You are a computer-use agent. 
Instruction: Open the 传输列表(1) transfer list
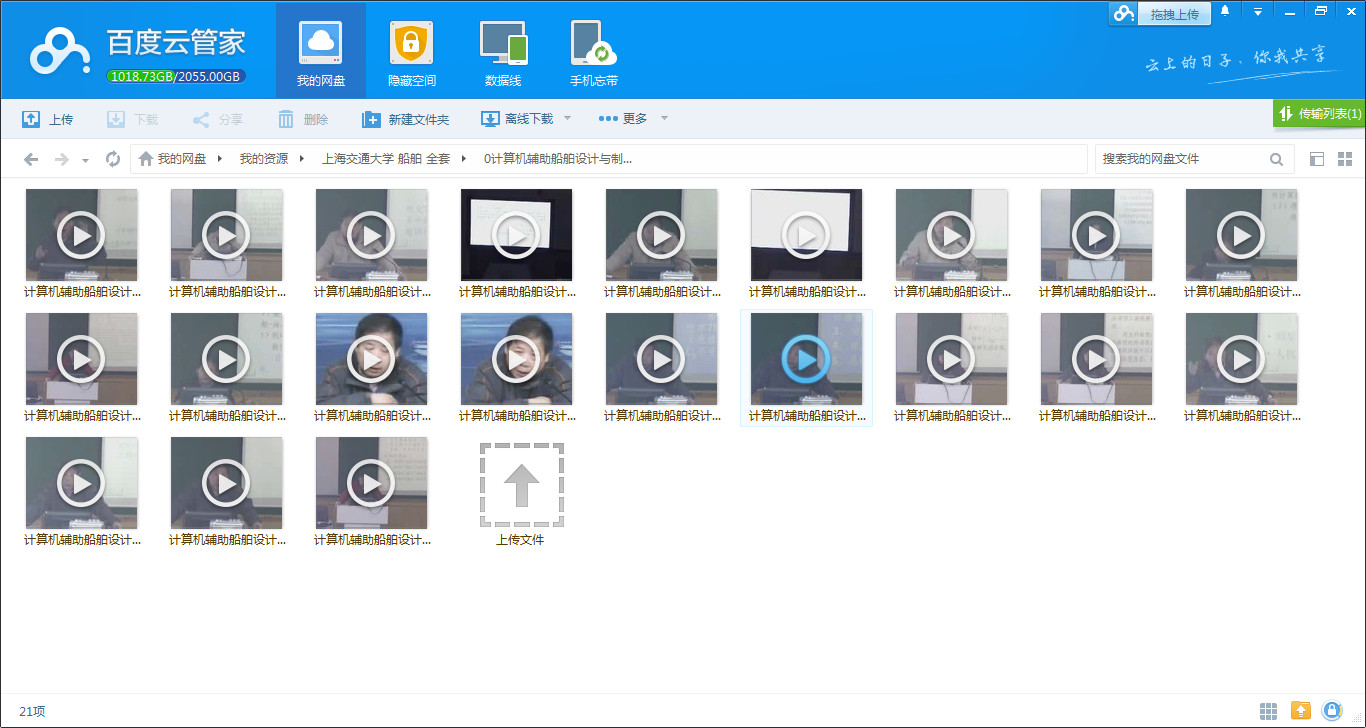click(1320, 114)
